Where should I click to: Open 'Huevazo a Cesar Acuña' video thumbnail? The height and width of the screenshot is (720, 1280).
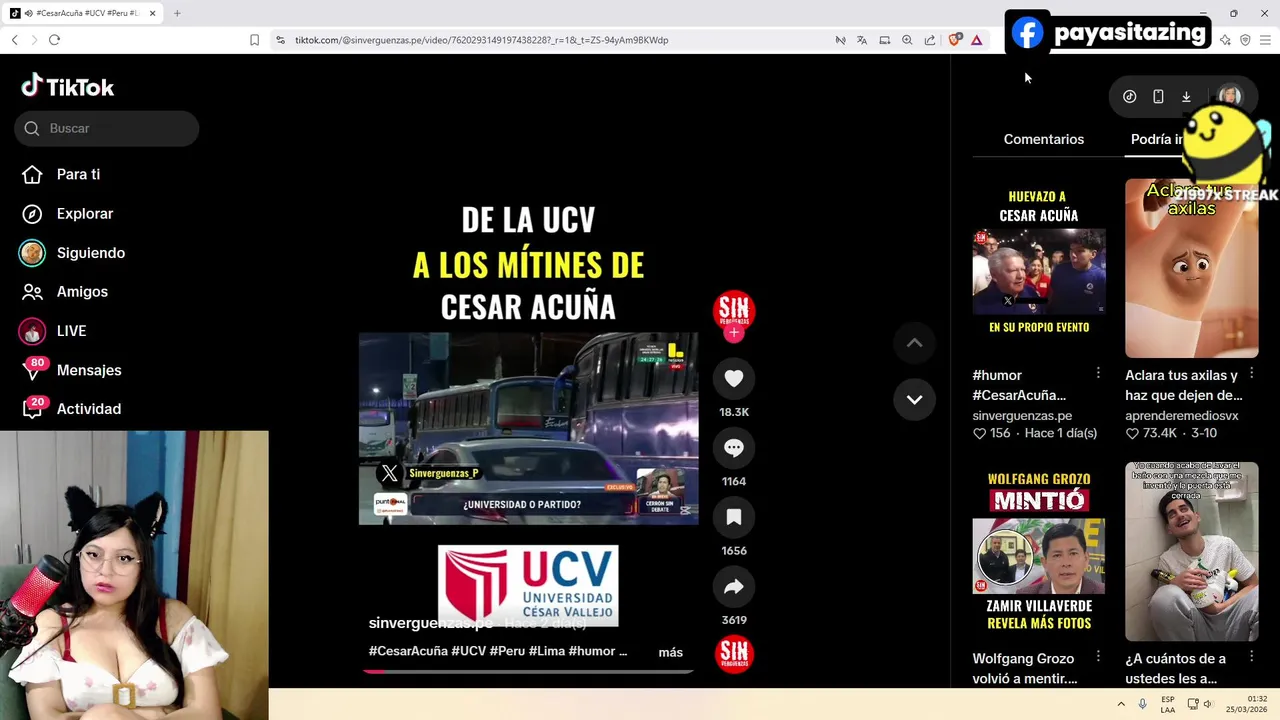coord(1039,268)
